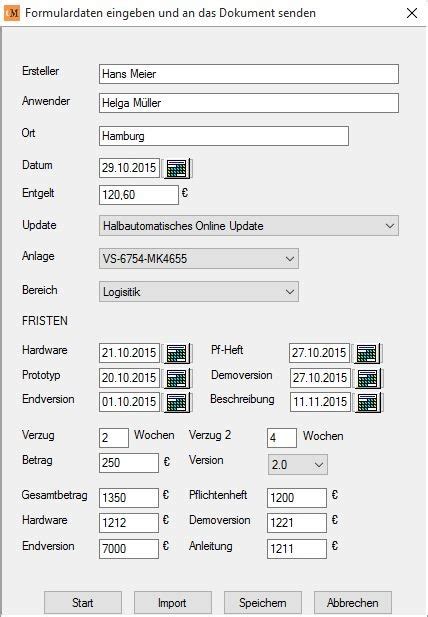Click the Pflichtenheft label
This screenshot has height=617, width=428.
tap(218, 495)
